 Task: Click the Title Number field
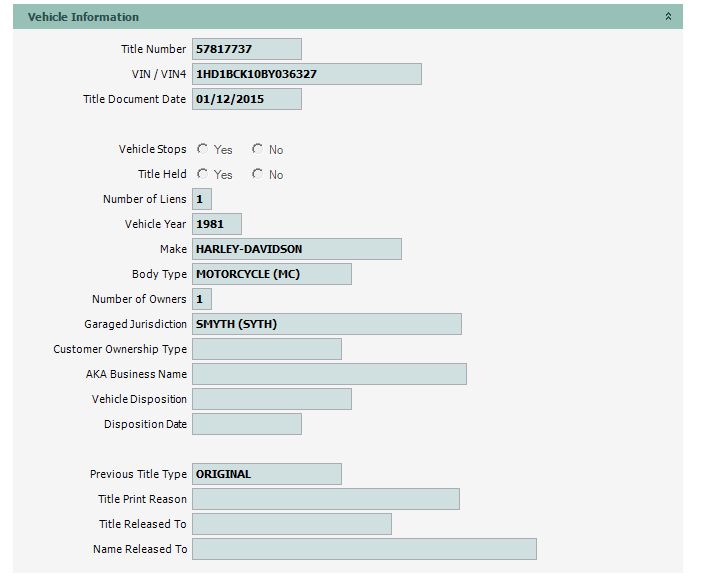tap(246, 49)
